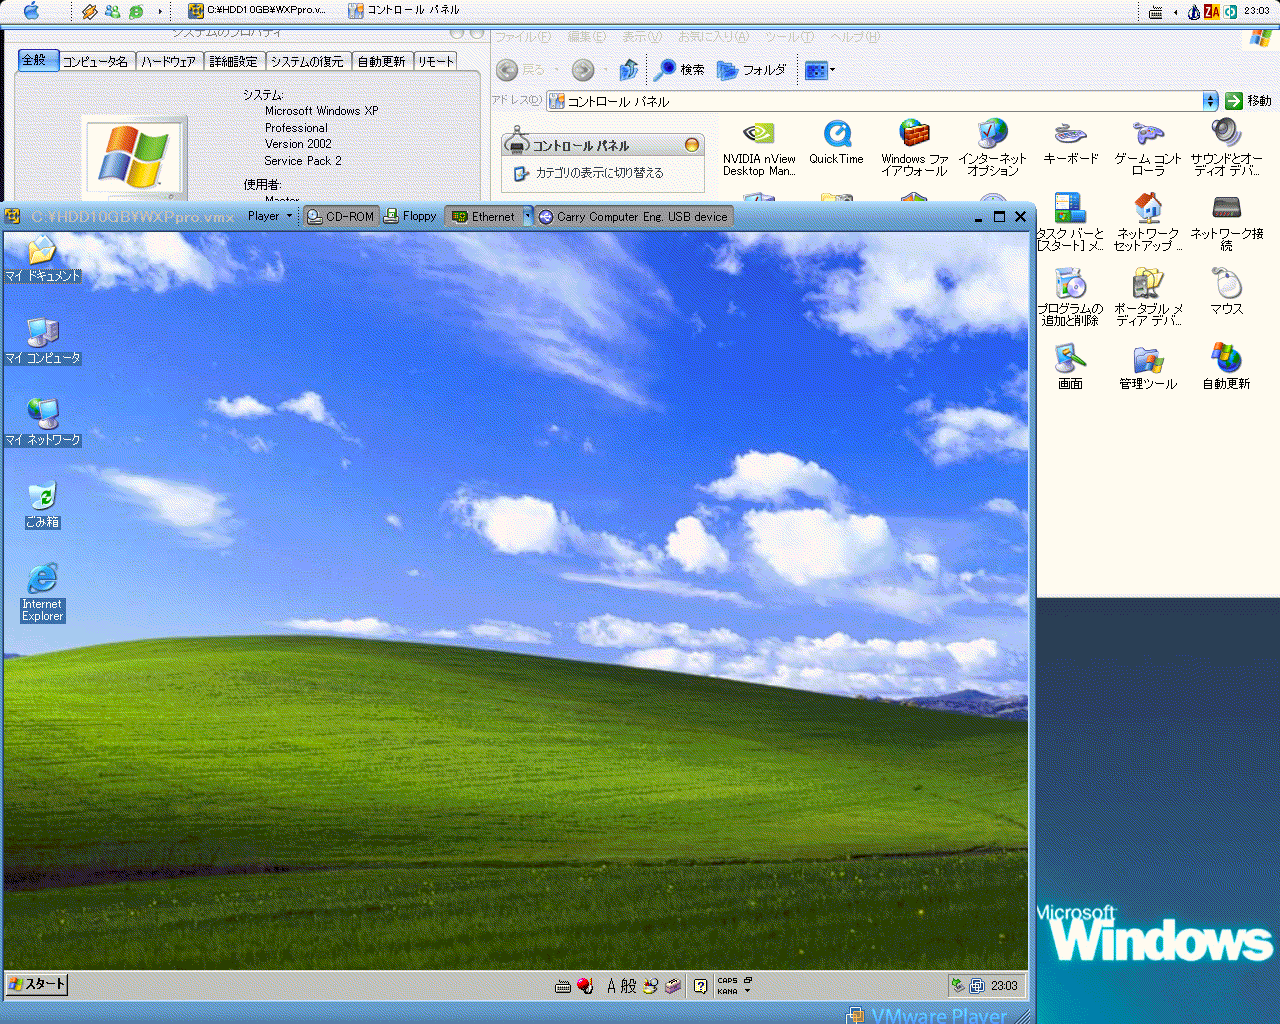The image size is (1280, 1024).
Task: Click the IME help question mark icon
Action: 700,986
